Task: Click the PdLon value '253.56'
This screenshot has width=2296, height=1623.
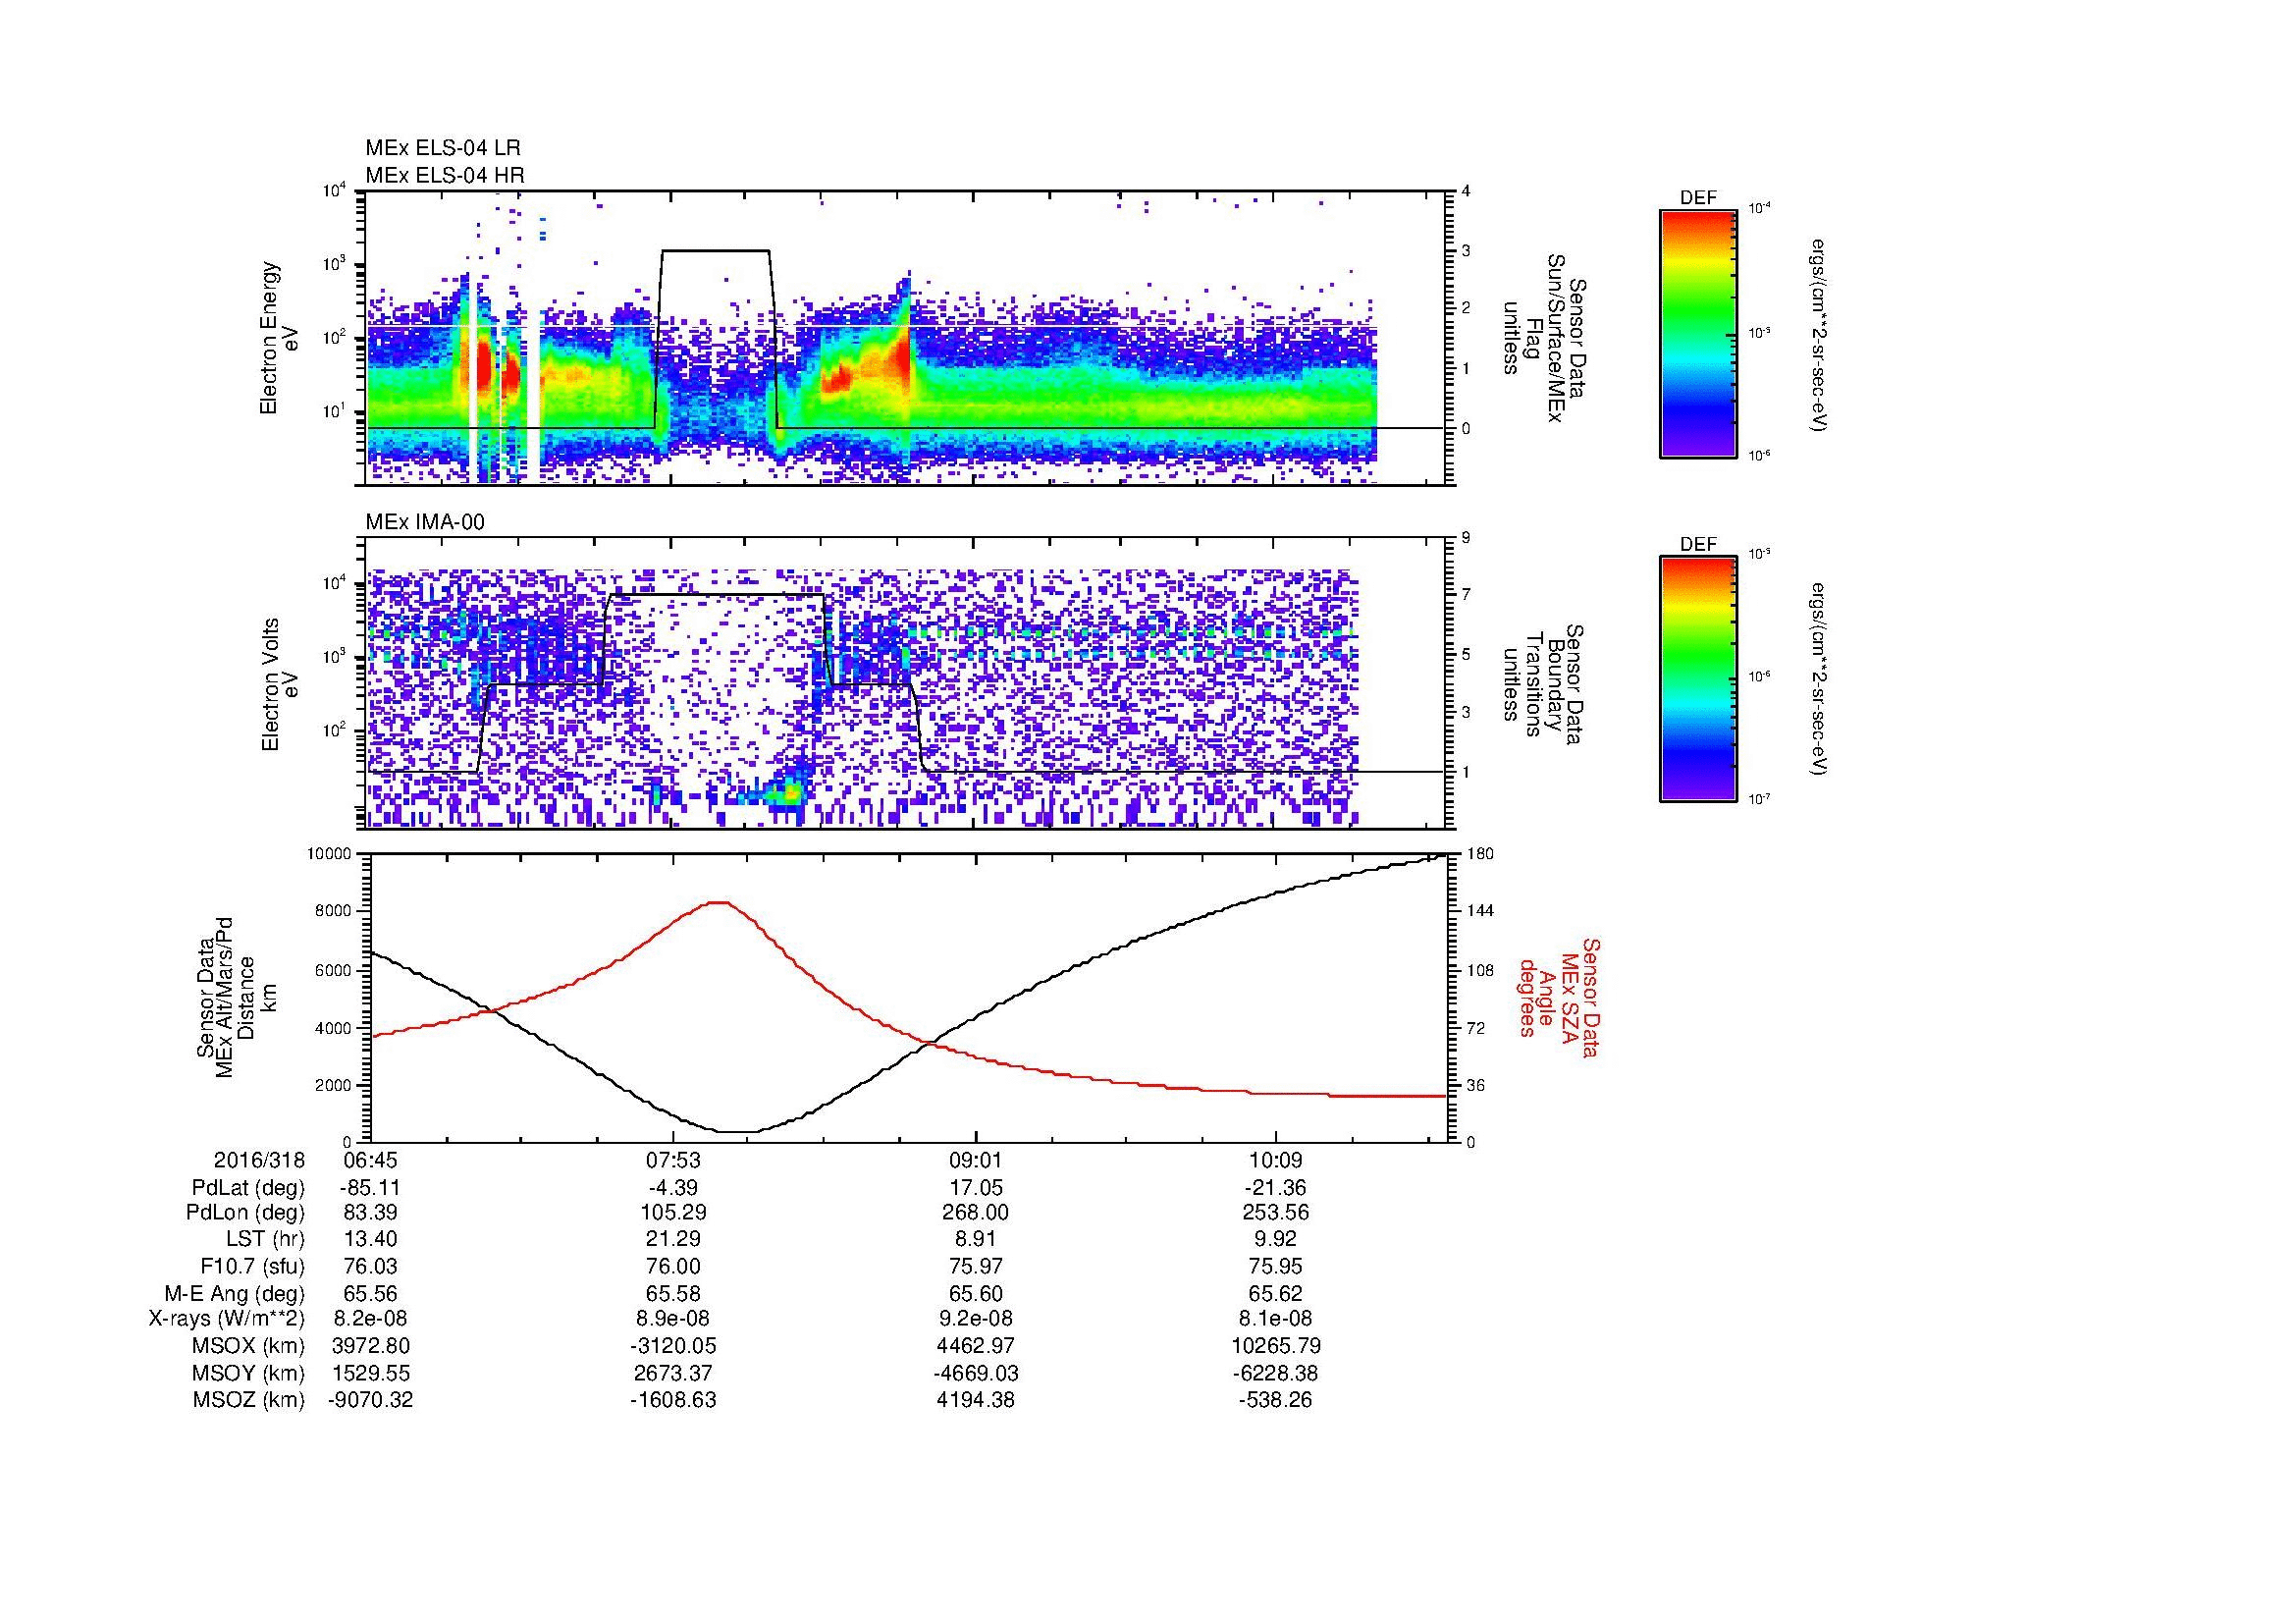Action: tap(1276, 1213)
